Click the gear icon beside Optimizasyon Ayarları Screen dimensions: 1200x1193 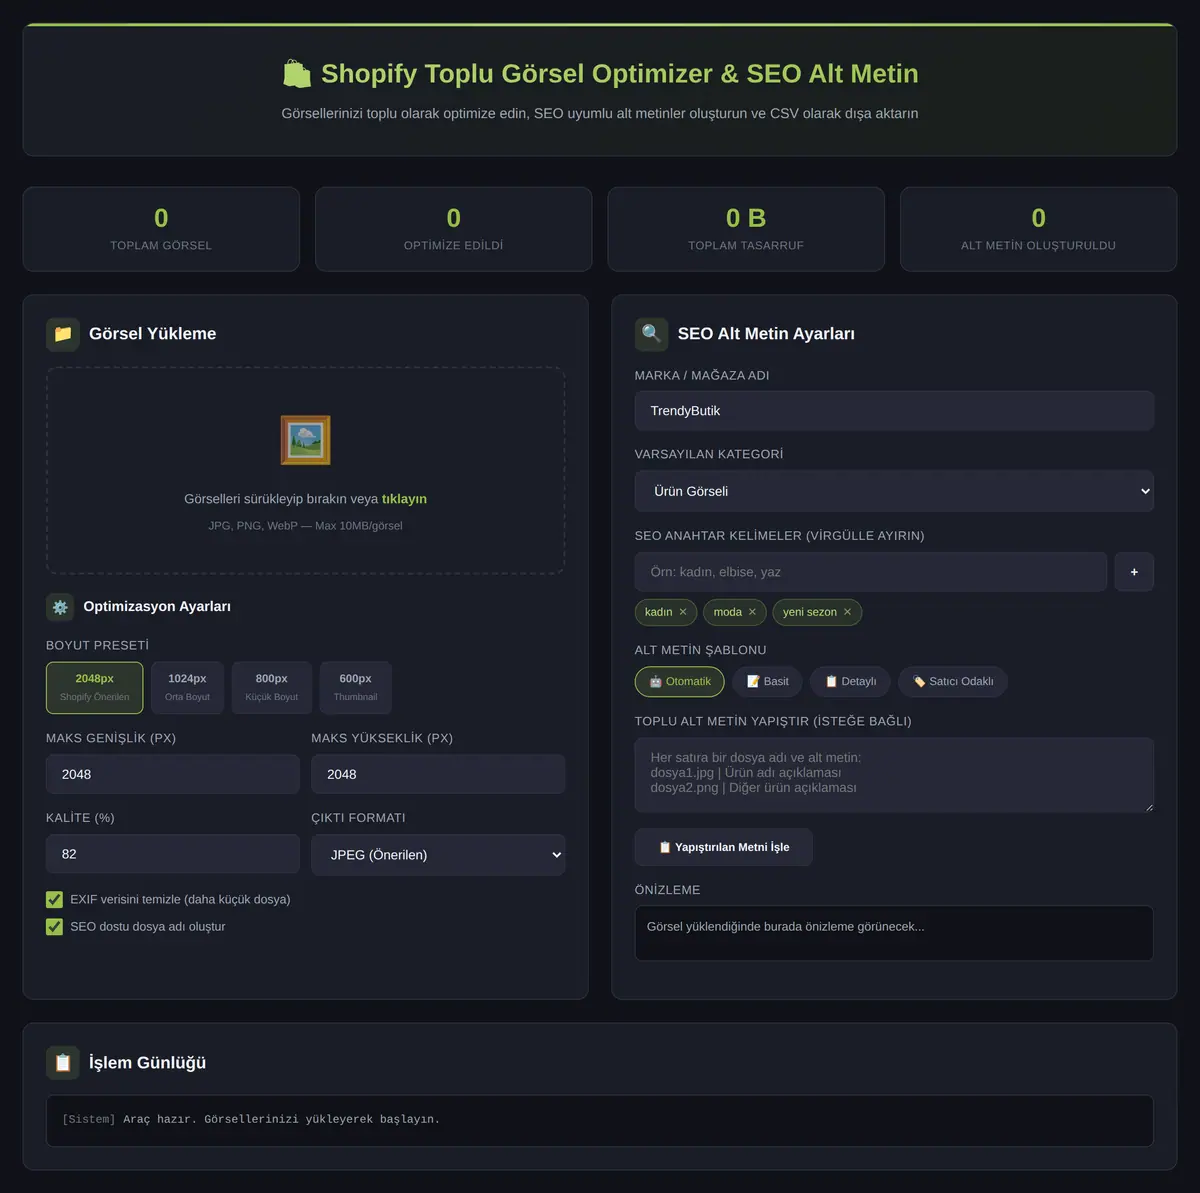[60, 607]
